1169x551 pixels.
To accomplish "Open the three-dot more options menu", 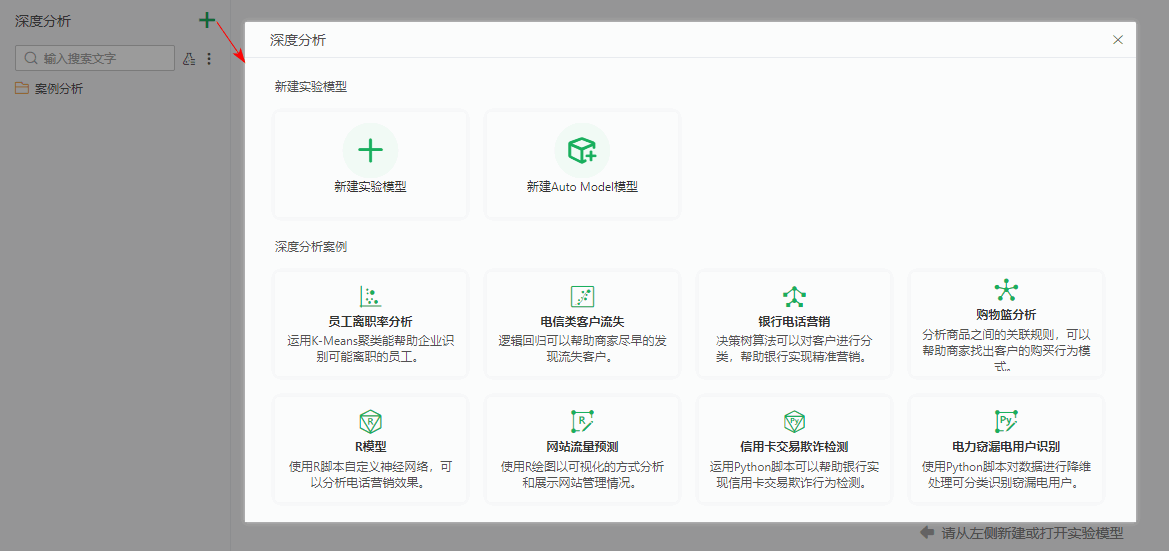I will tap(209, 59).
